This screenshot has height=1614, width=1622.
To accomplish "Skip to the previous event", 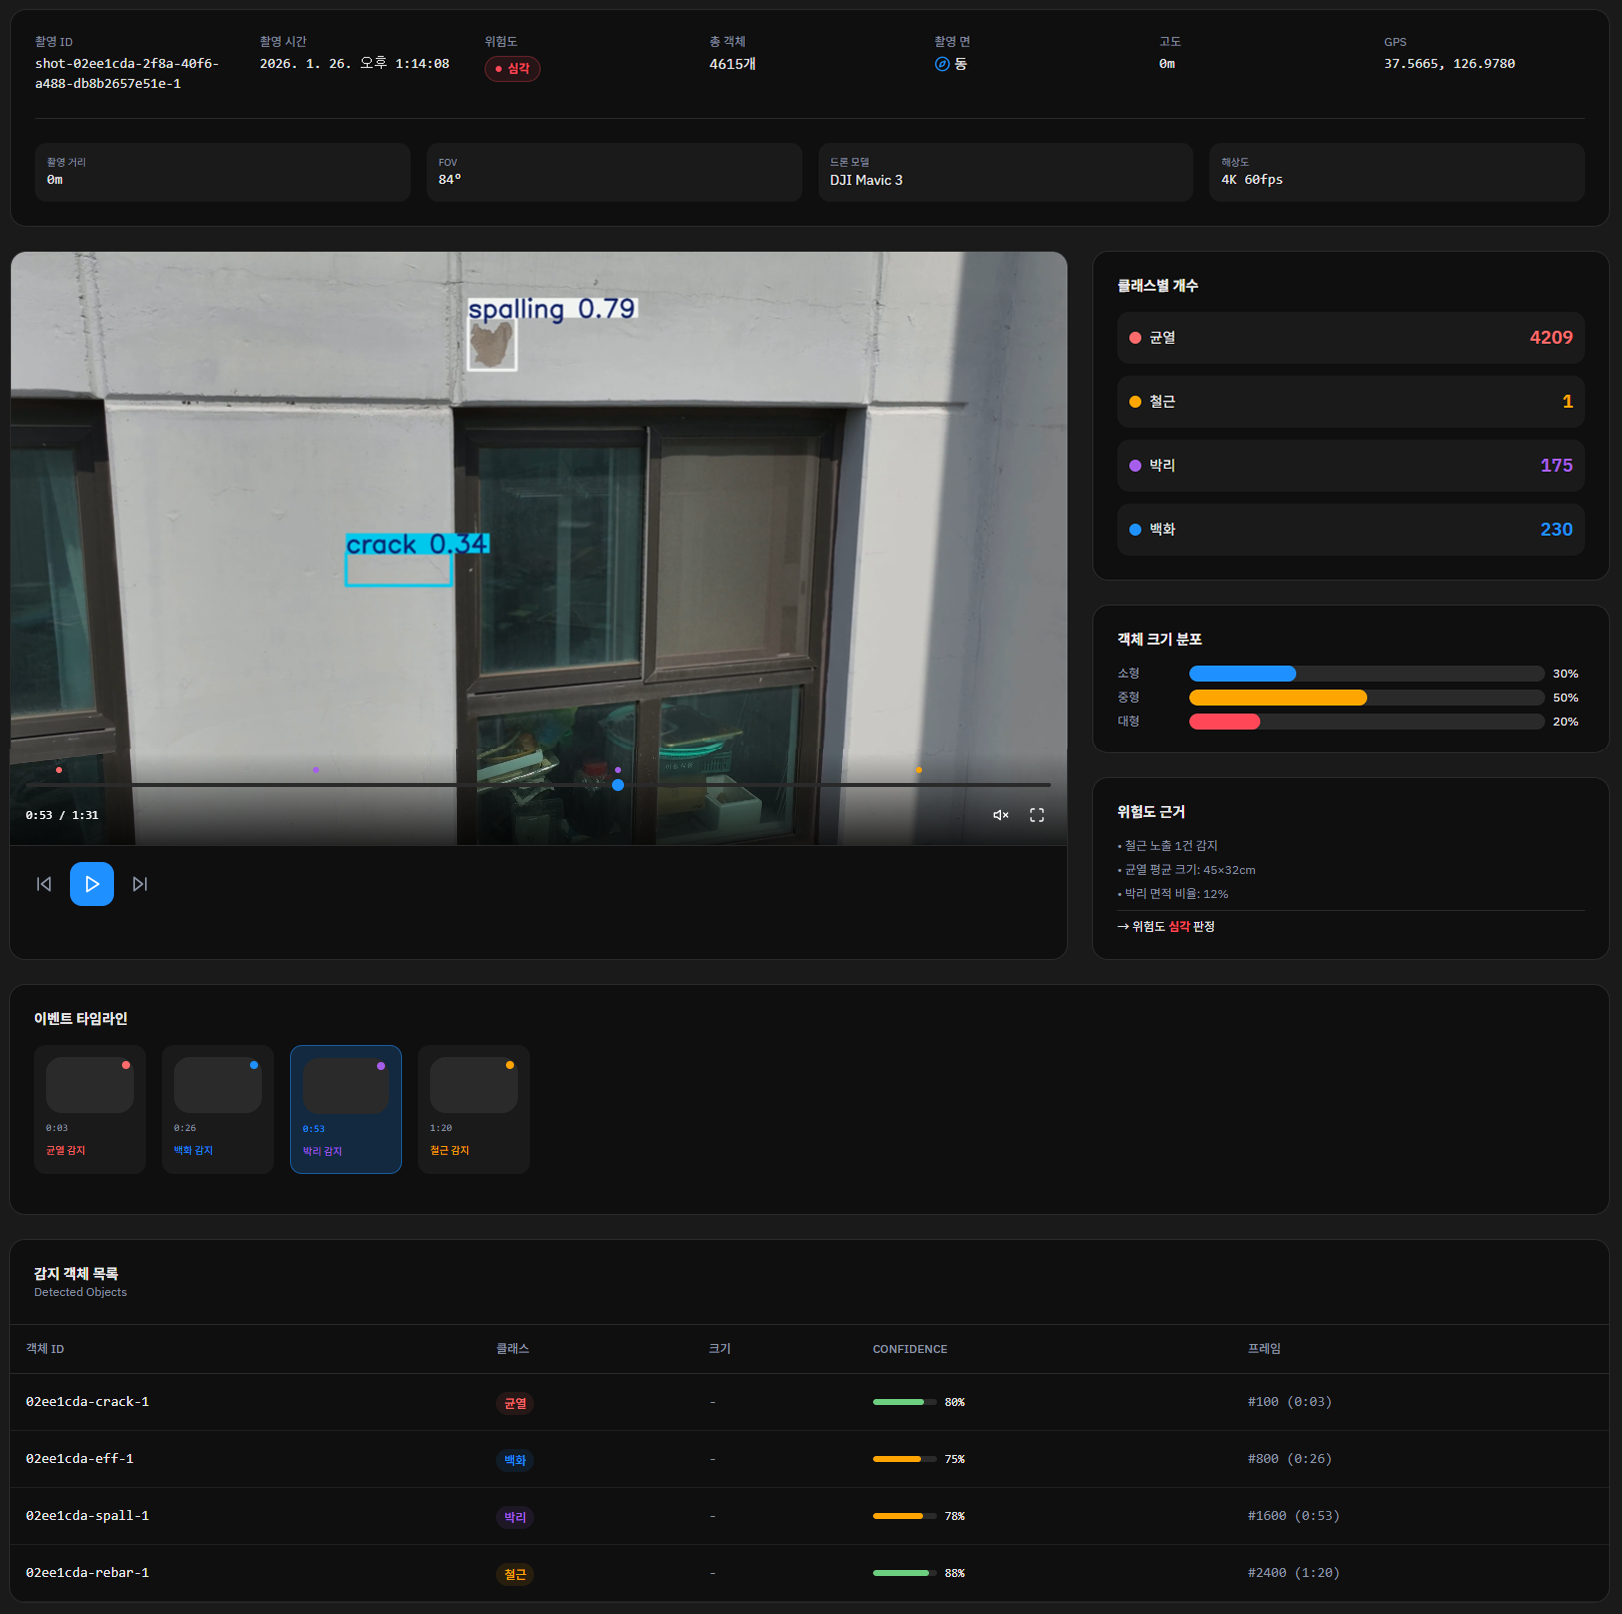I will click(x=44, y=884).
